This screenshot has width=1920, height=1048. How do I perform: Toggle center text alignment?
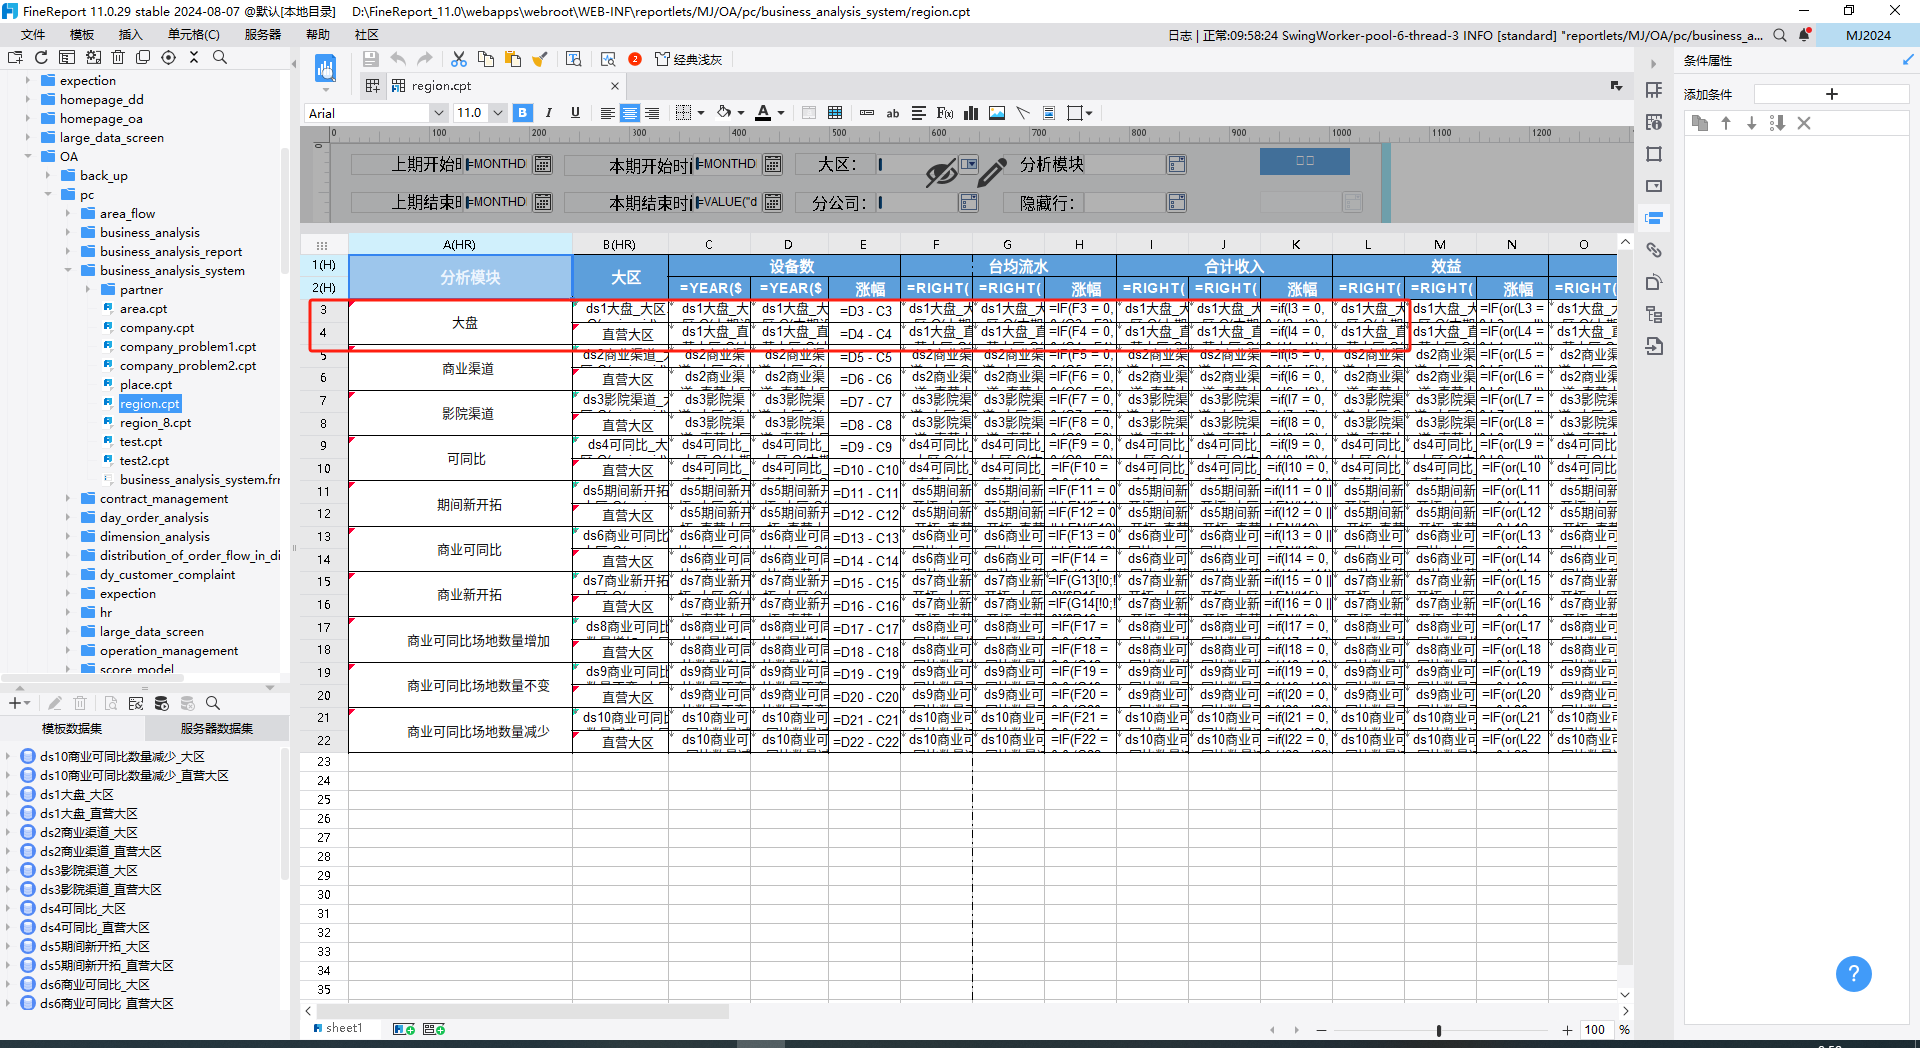point(630,113)
